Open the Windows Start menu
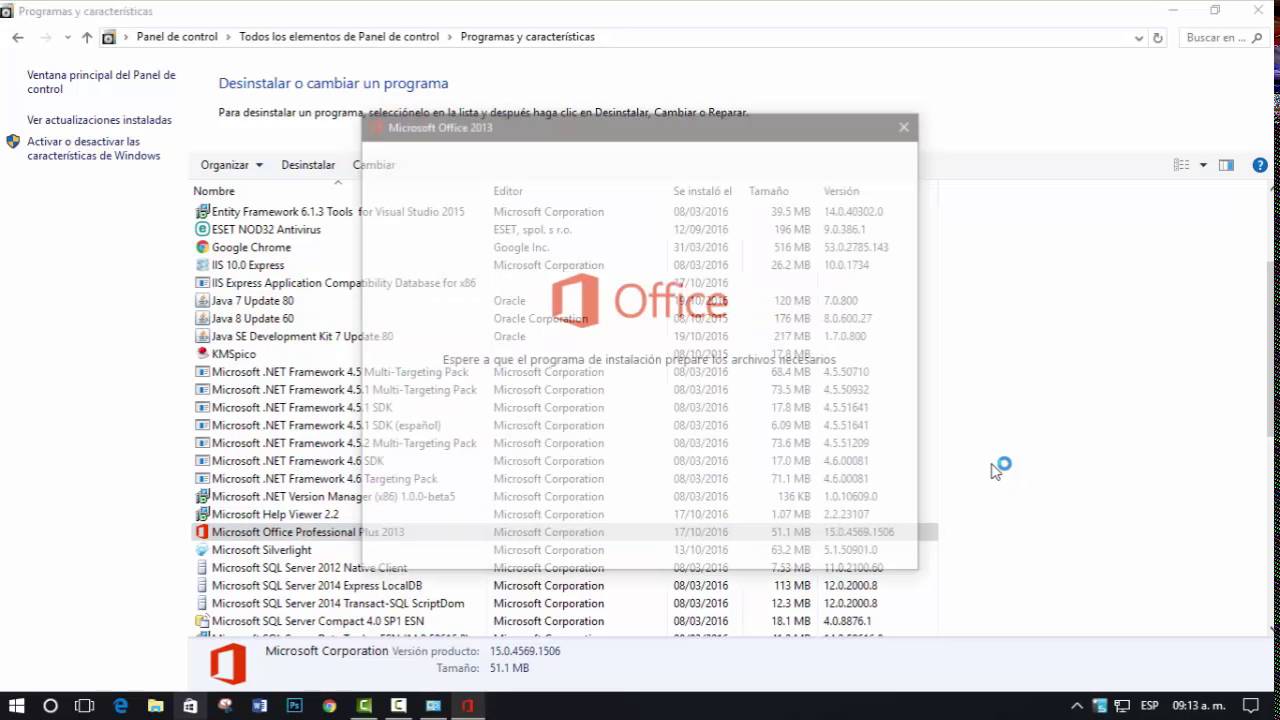The height and width of the screenshot is (720, 1280). pyautogui.click(x=16, y=706)
